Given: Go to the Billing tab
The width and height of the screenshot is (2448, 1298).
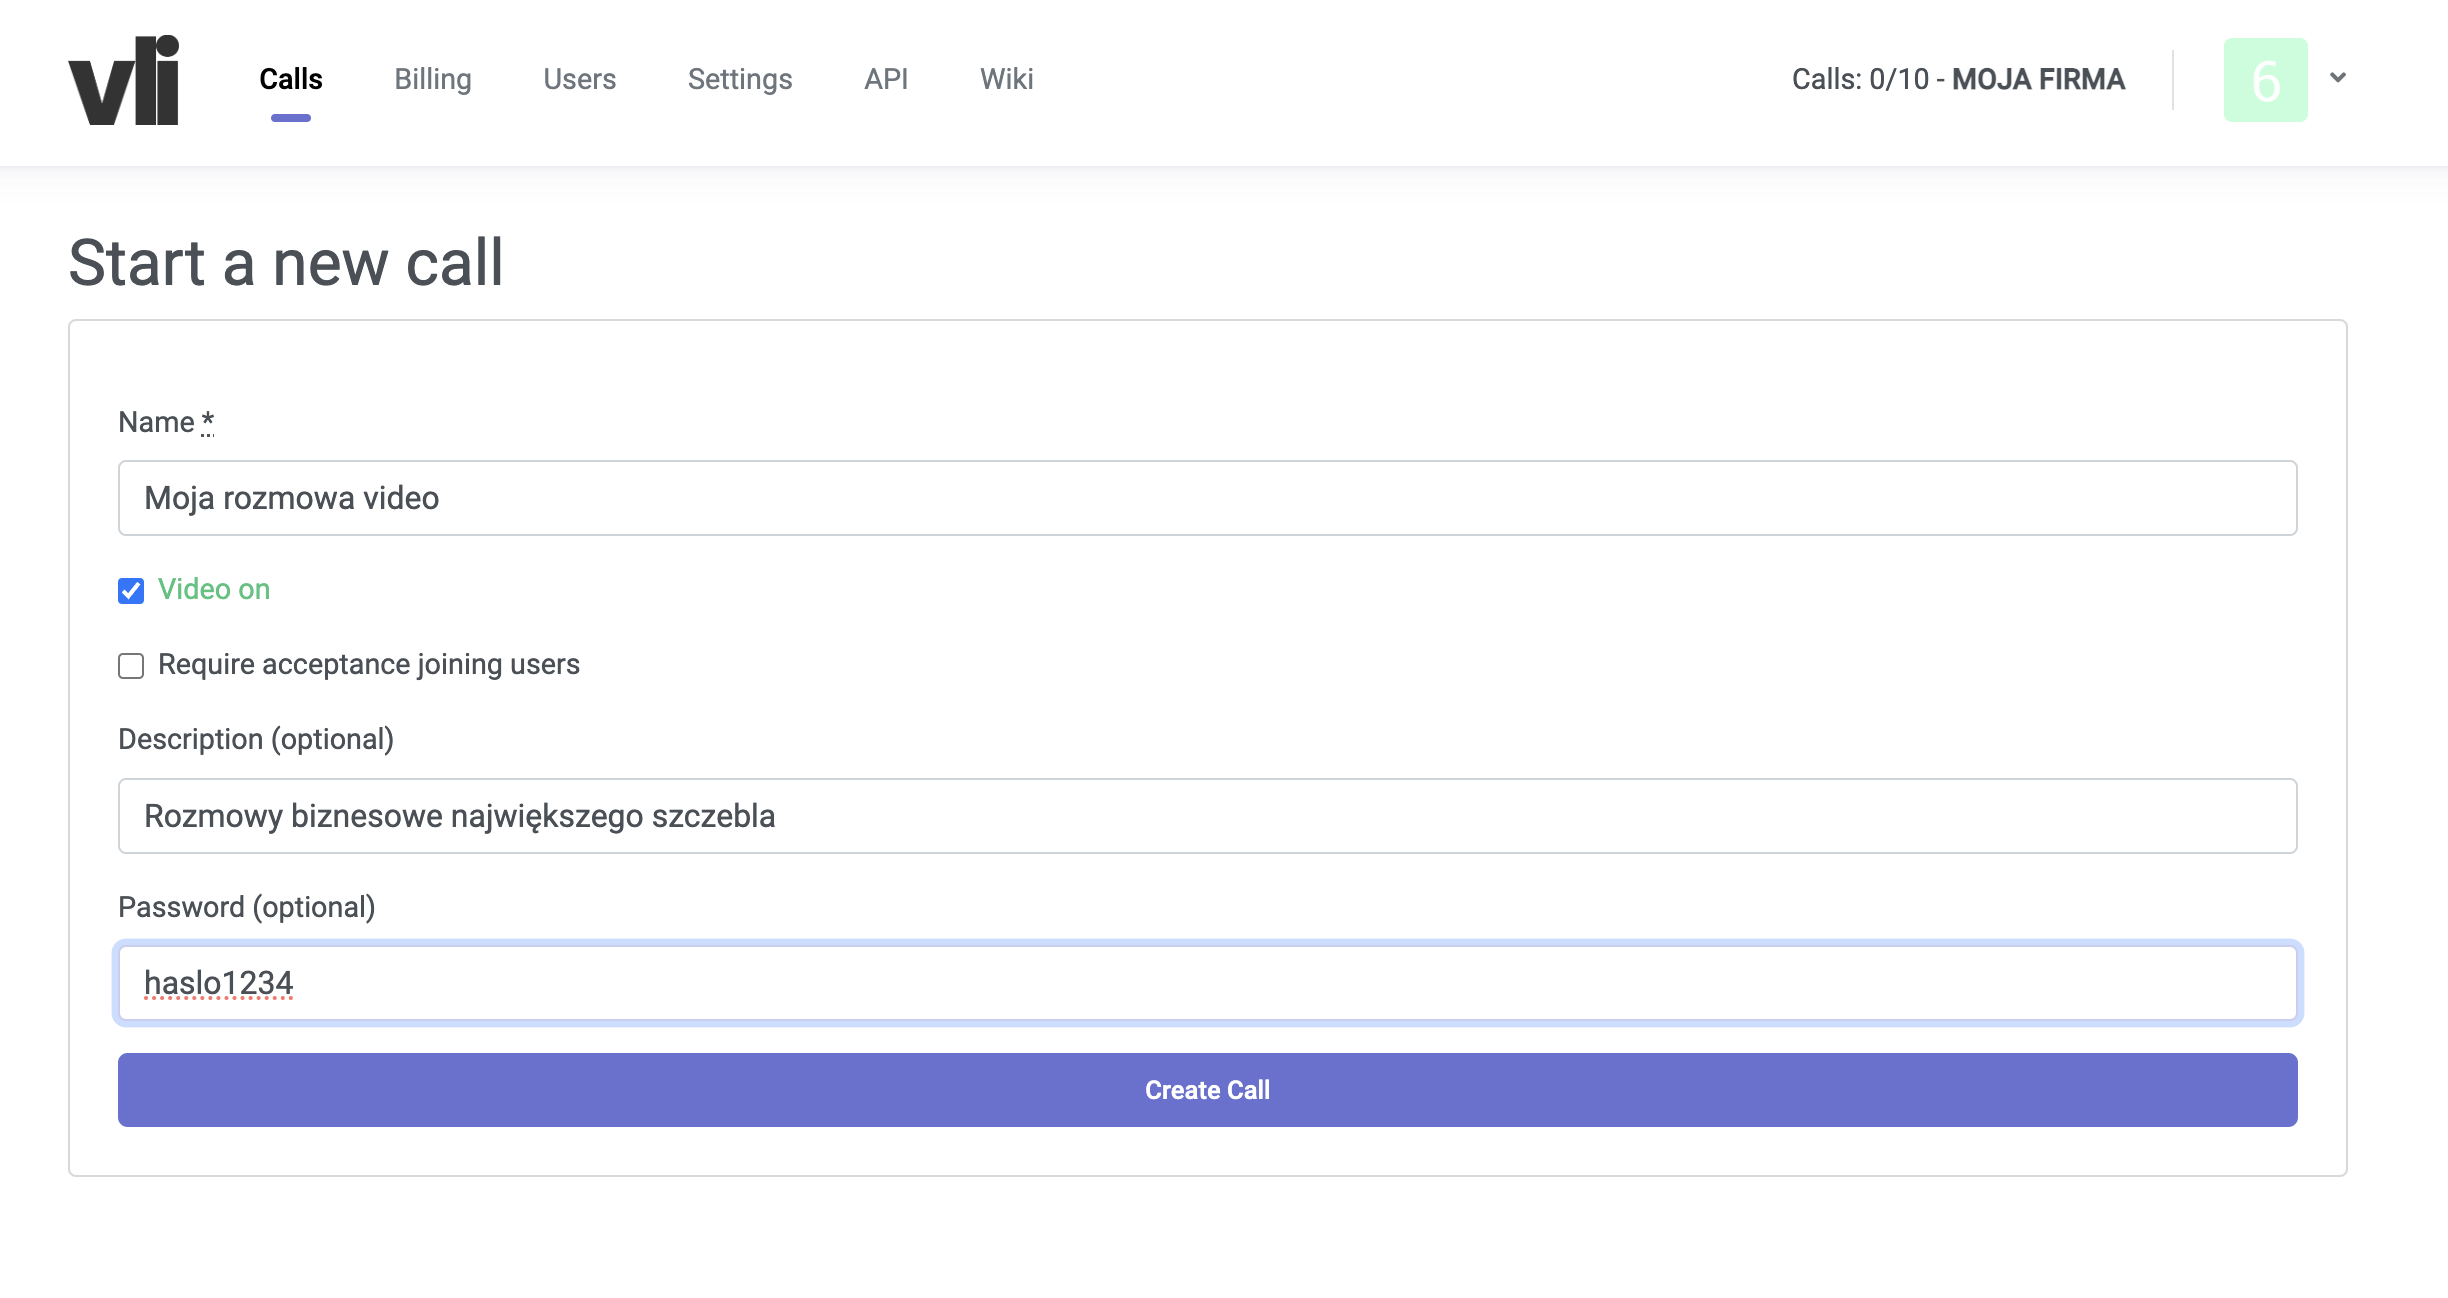Looking at the screenshot, I should pyautogui.click(x=432, y=79).
